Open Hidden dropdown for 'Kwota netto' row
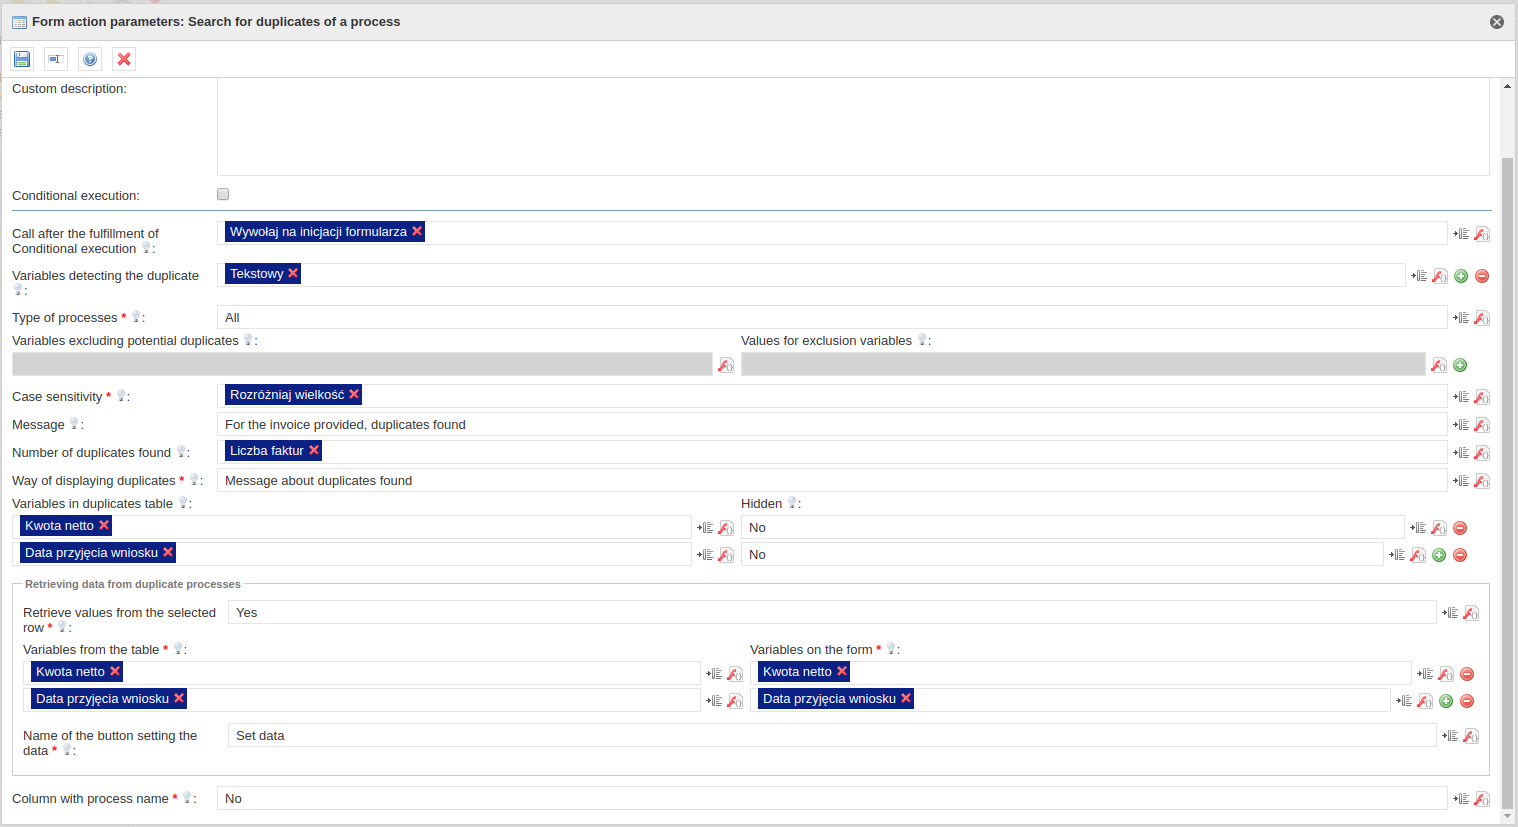This screenshot has width=1518, height=827. coord(1073,527)
